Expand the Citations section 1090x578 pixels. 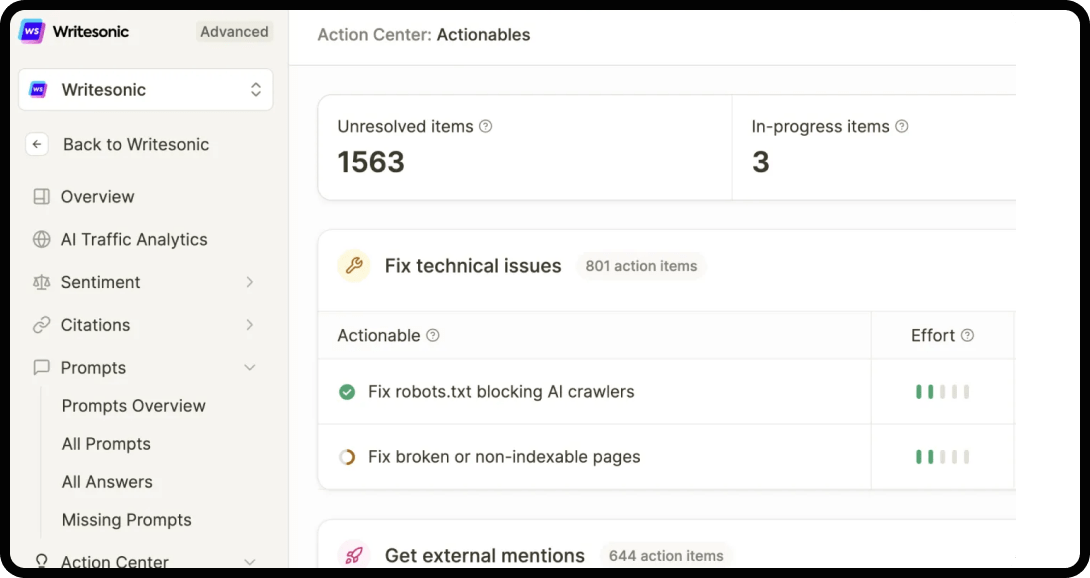pos(250,324)
